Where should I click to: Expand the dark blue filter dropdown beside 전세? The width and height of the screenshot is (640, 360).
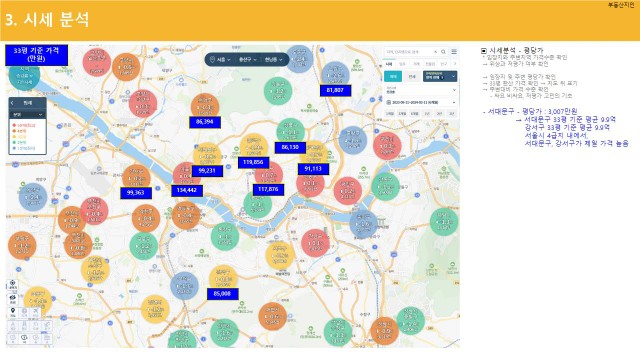pos(440,76)
